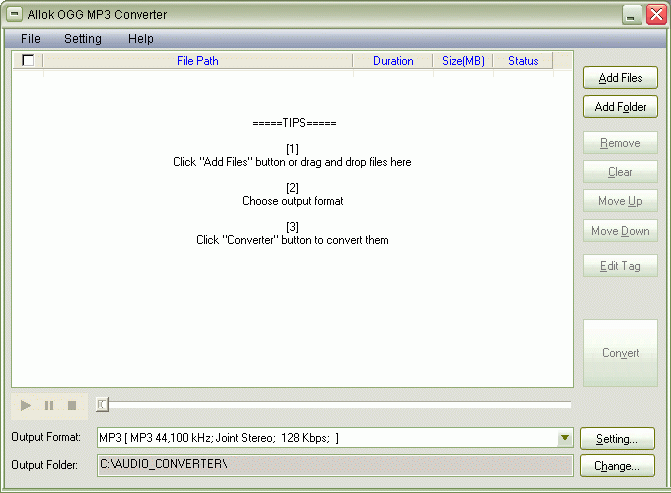Screen dimensions: 671x493
Task: Click the "Output Format:" label
Action: click(46, 437)
